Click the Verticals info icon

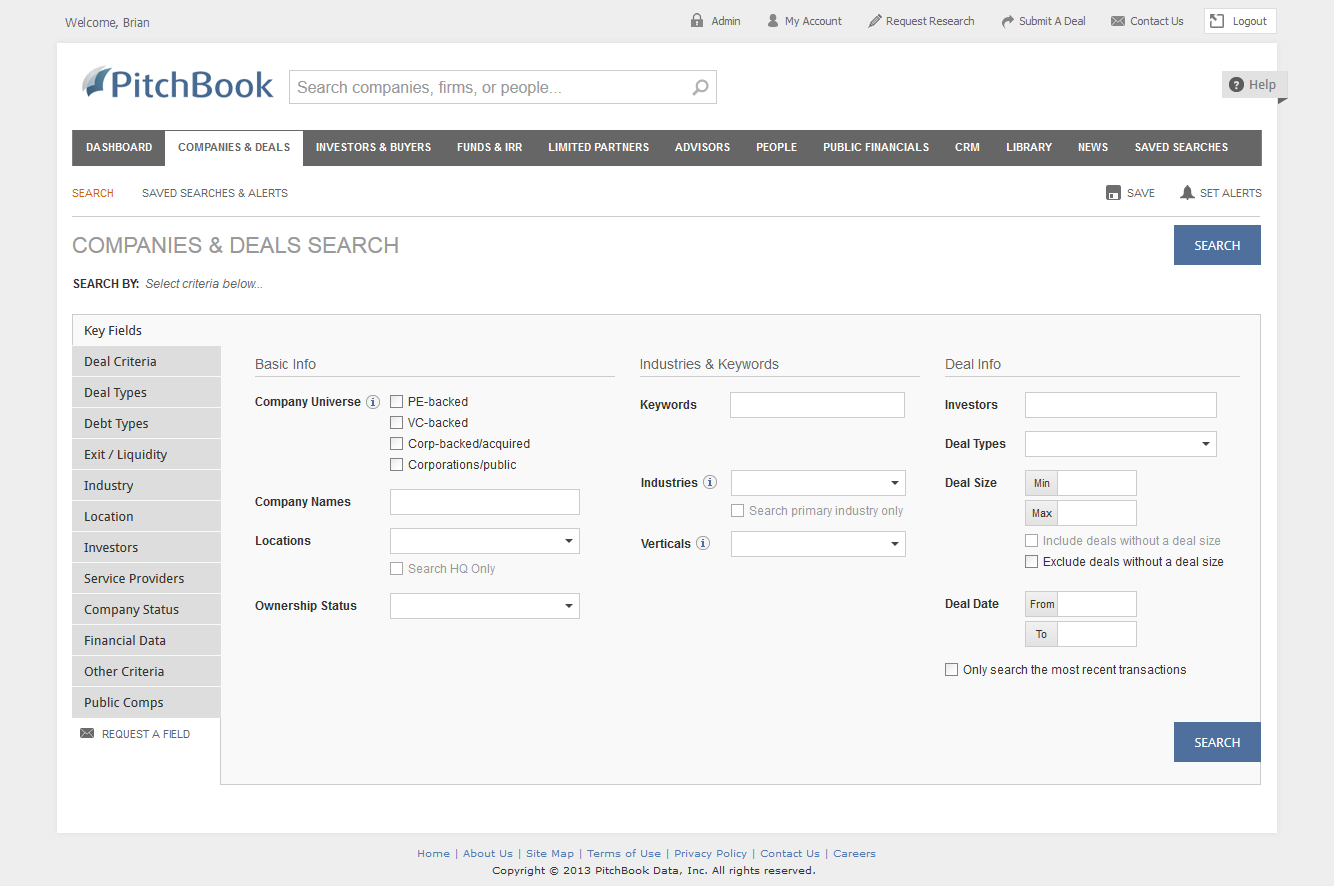coord(703,544)
